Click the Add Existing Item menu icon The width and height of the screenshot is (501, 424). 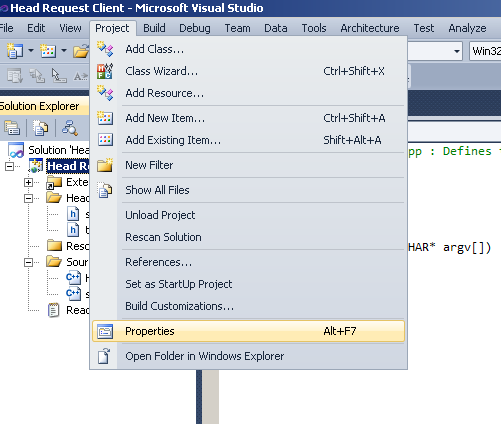click(105, 140)
